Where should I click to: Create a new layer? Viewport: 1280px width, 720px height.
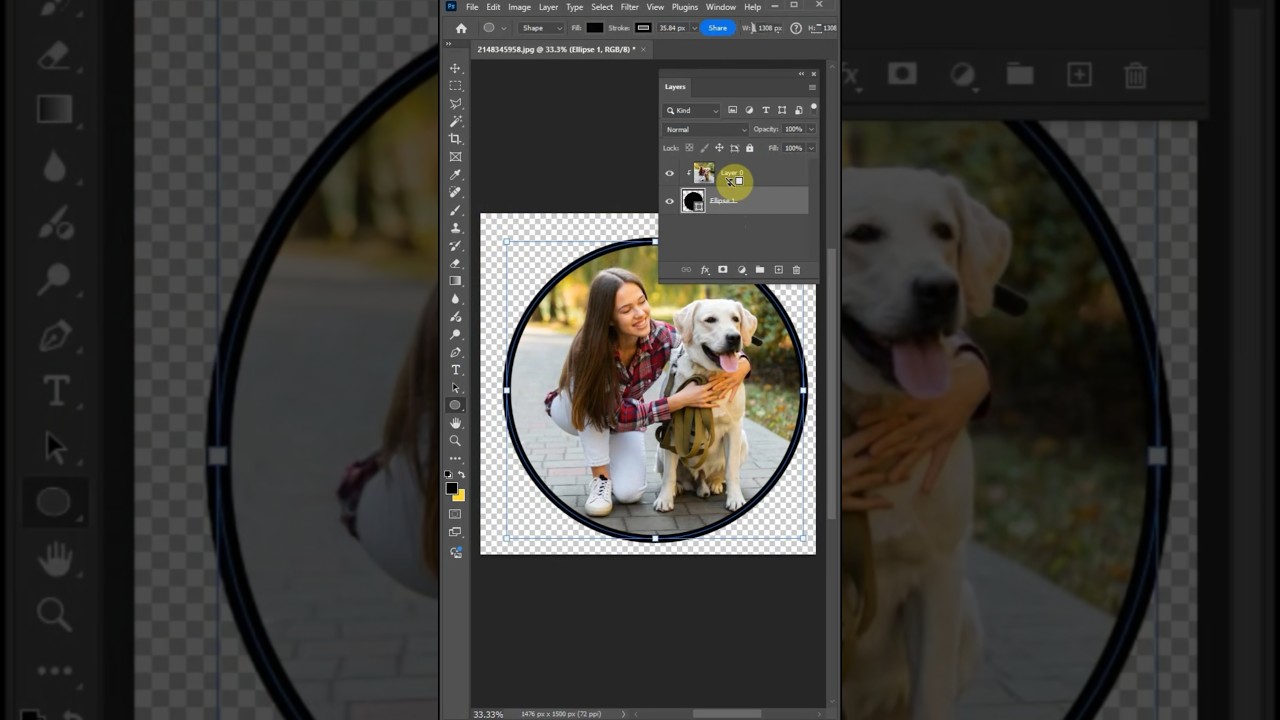[778, 270]
